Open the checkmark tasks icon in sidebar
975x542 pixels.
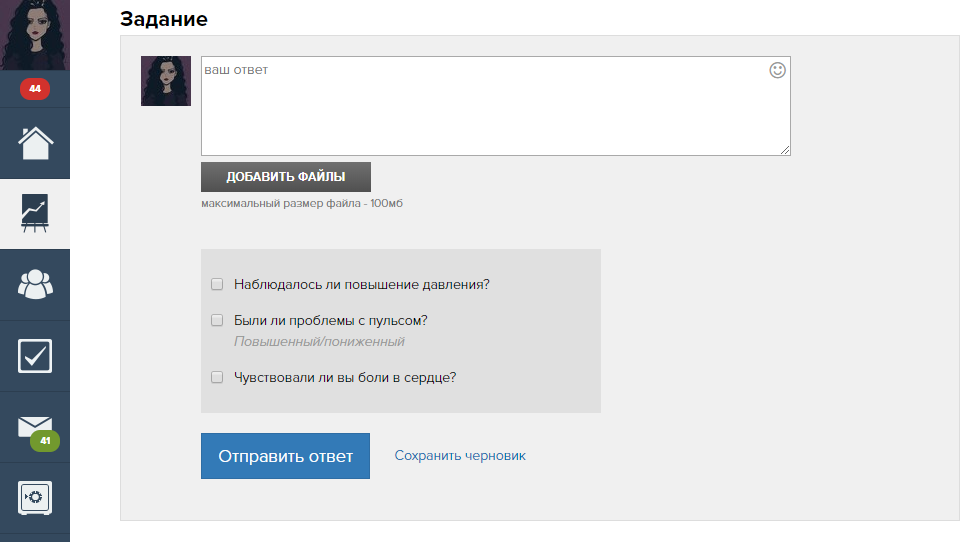(x=35, y=356)
